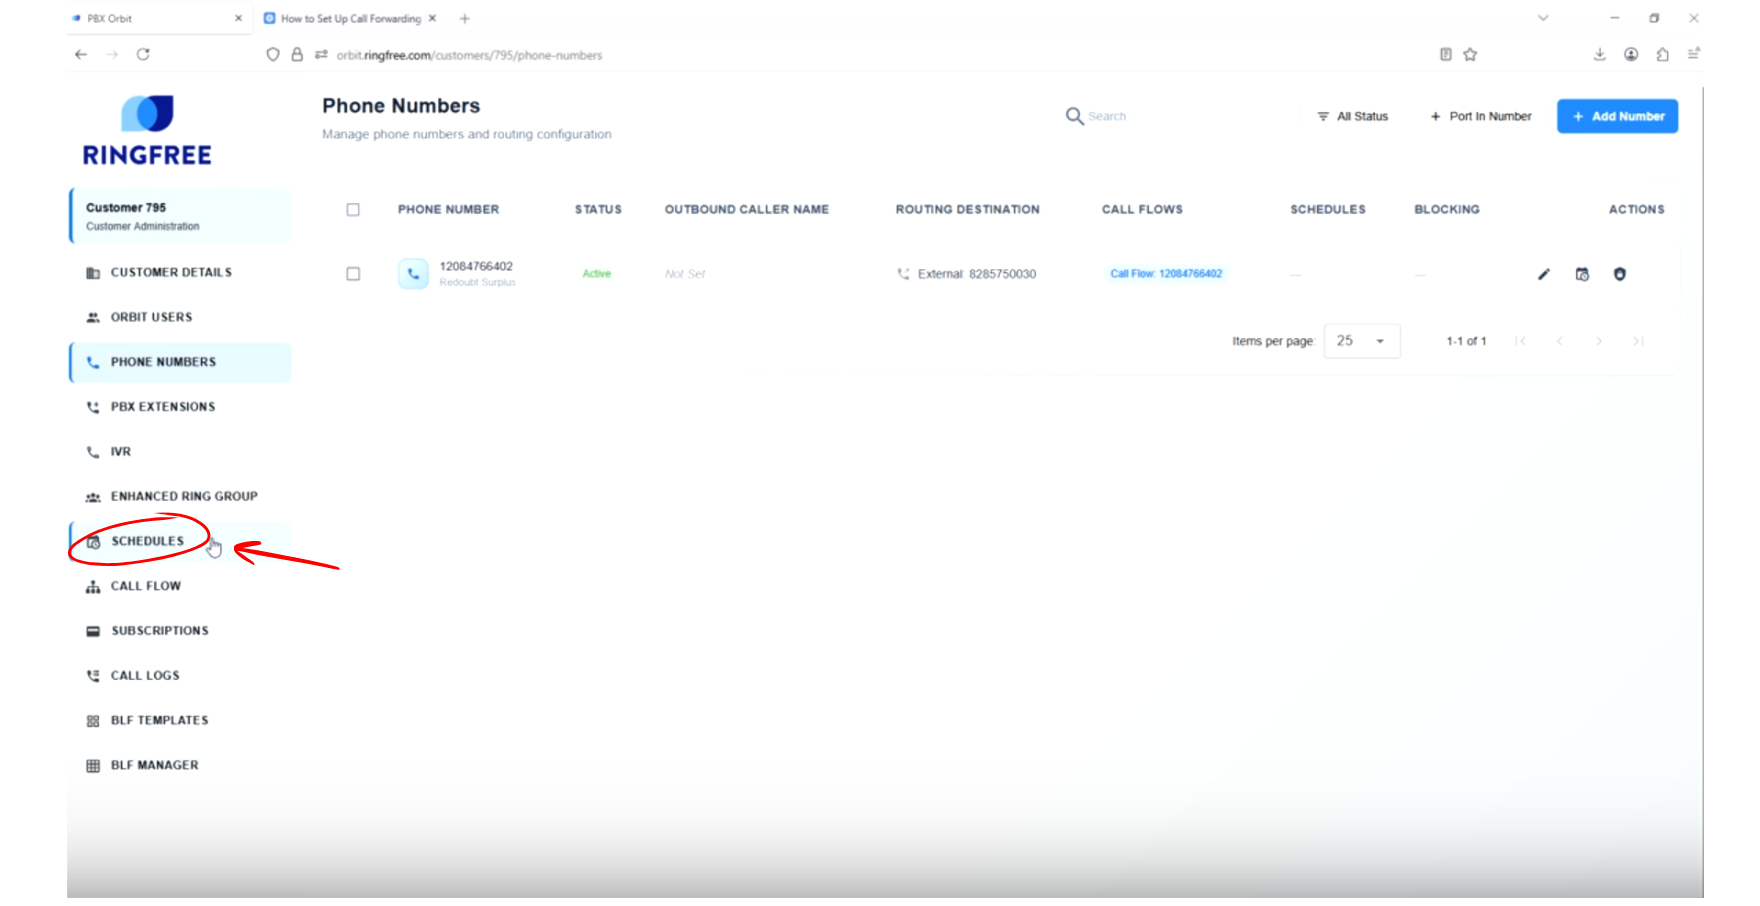This screenshot has width=1760, height=906.
Task: Open the All Status filter dropdown
Action: [x=1352, y=116]
